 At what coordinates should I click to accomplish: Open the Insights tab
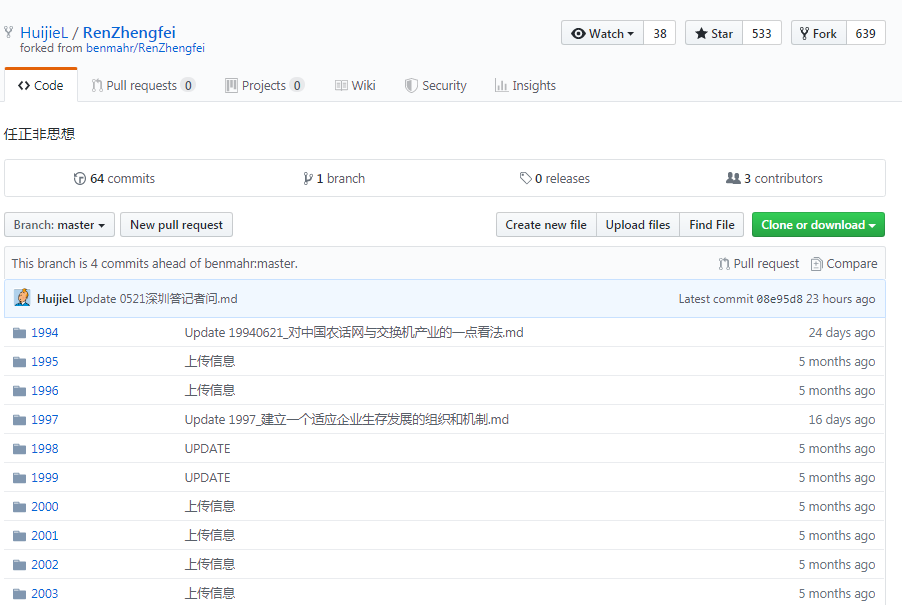point(525,86)
